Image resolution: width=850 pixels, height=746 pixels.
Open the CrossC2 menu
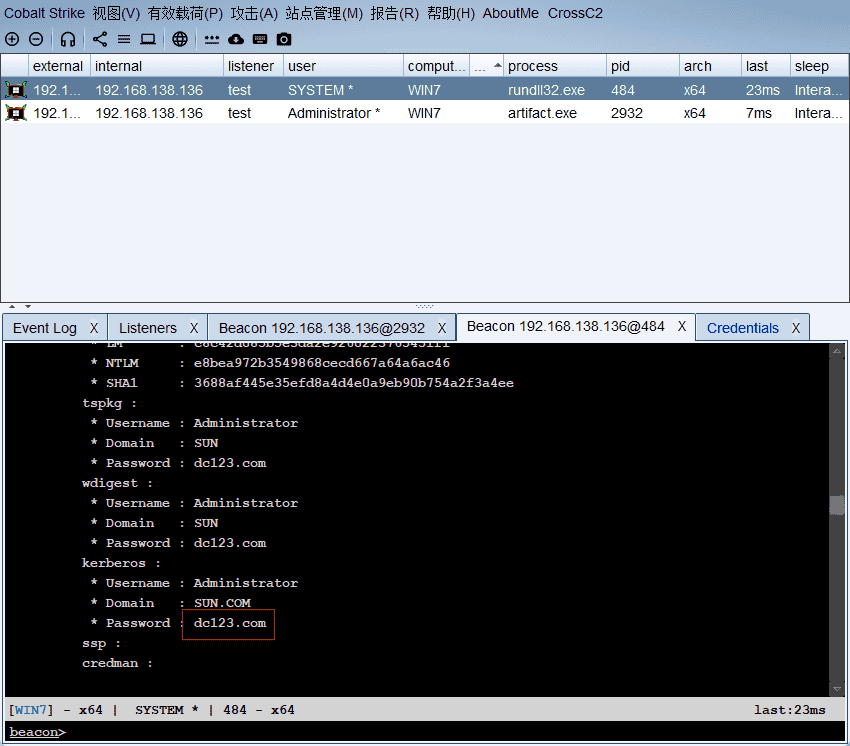coord(575,13)
